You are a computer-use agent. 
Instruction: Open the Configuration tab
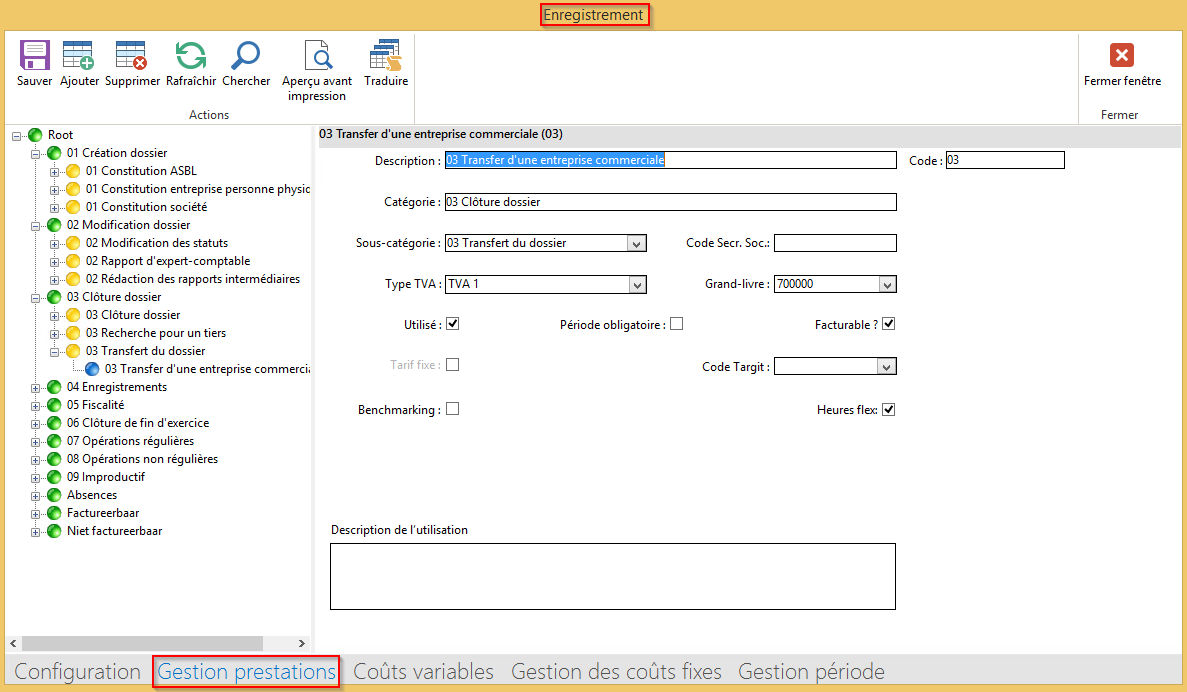[77, 672]
